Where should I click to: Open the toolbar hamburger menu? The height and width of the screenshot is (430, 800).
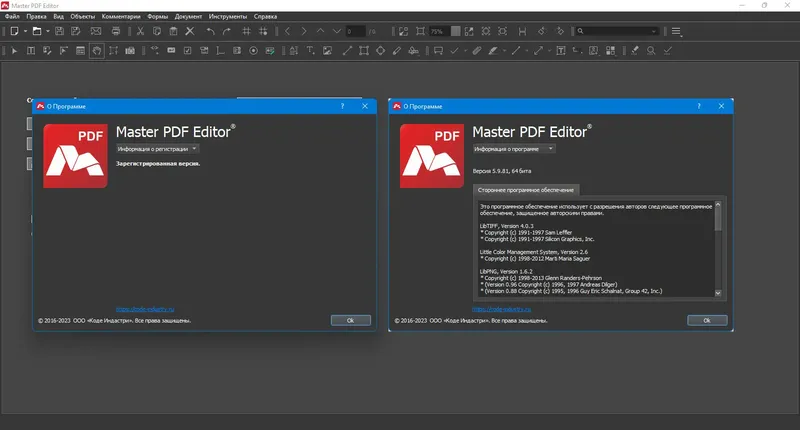pyautogui.click(x=677, y=31)
